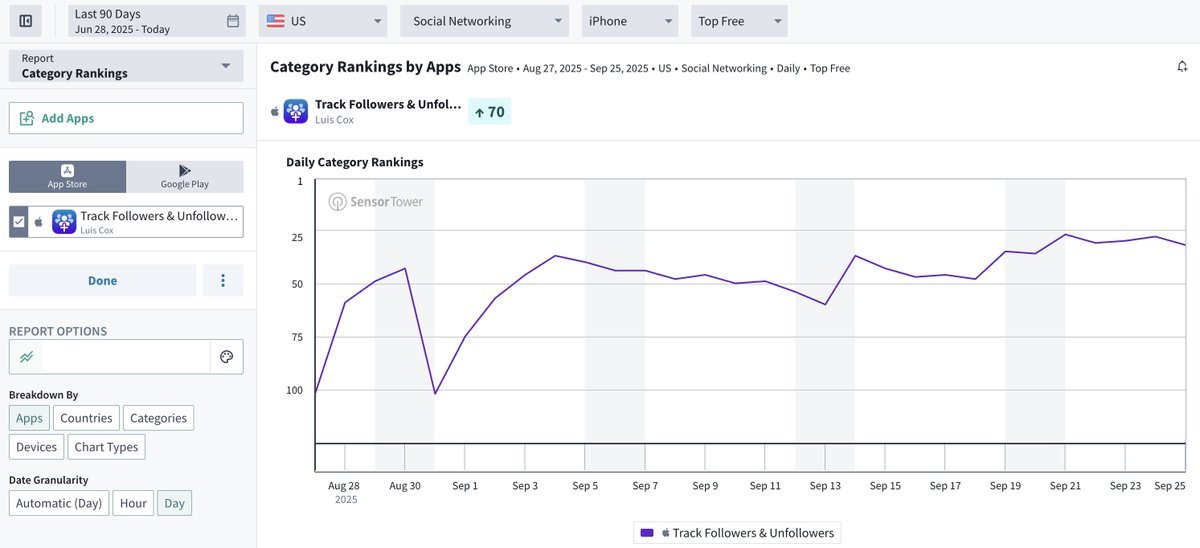Click the Track Followers app icon in header
This screenshot has height=548, width=1200.
296,111
